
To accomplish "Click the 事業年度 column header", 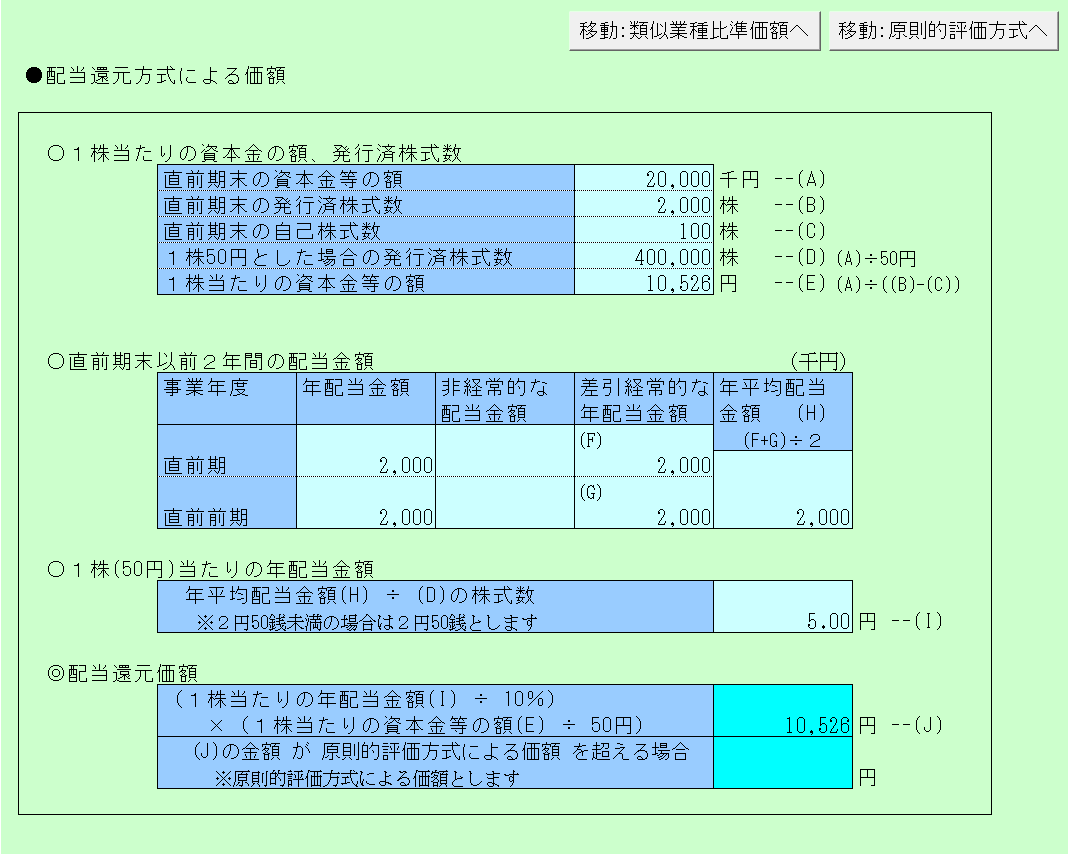I will click(227, 399).
